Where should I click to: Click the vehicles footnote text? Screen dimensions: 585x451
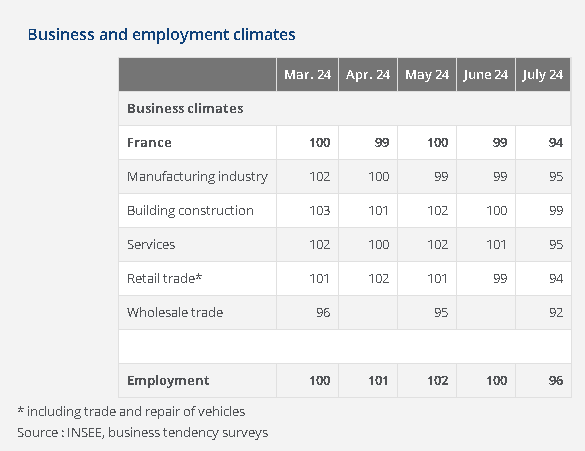[x=131, y=411]
